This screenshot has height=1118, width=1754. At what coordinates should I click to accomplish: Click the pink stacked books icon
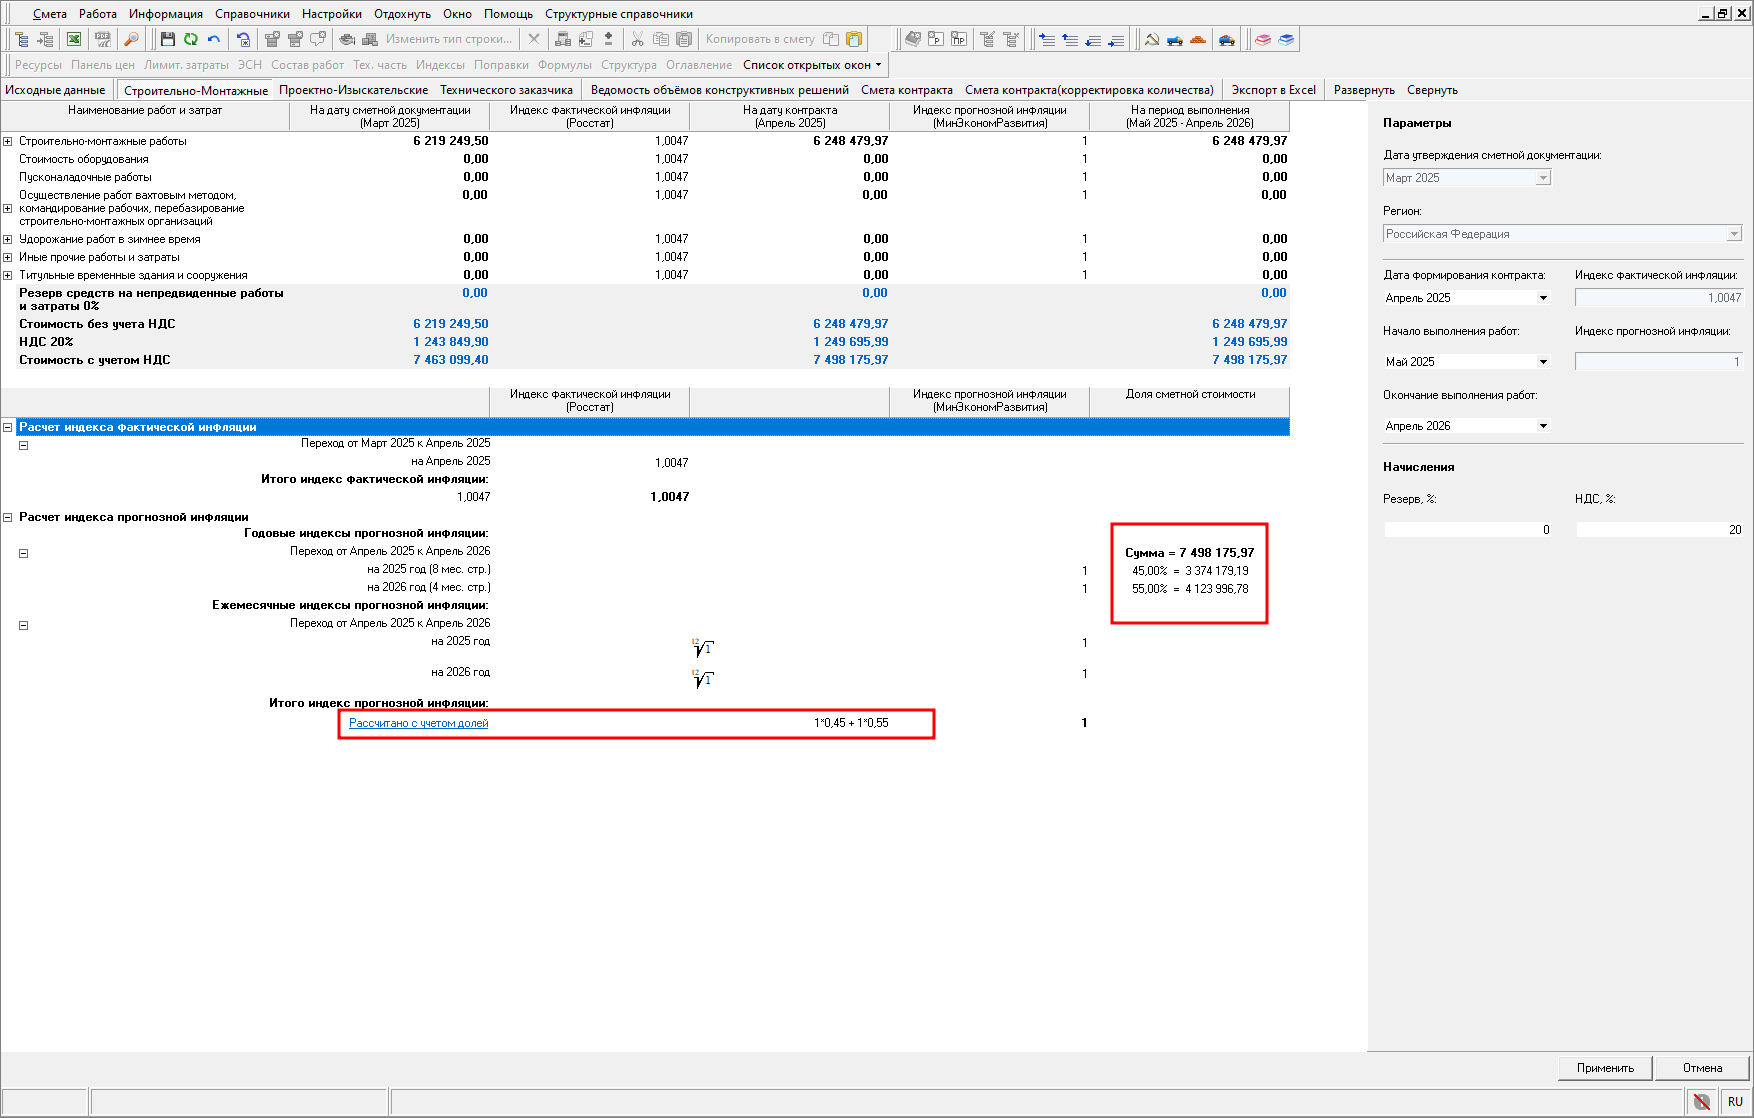(1263, 39)
